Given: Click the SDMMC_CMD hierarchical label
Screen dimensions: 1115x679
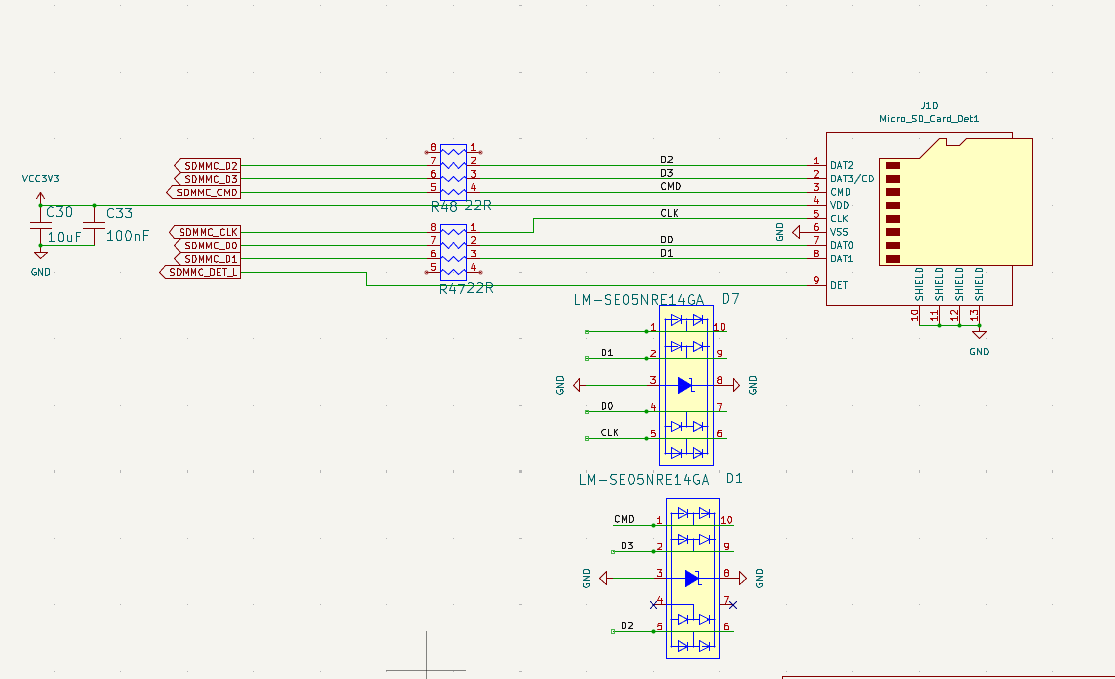Looking at the screenshot, I should pyautogui.click(x=206, y=192).
